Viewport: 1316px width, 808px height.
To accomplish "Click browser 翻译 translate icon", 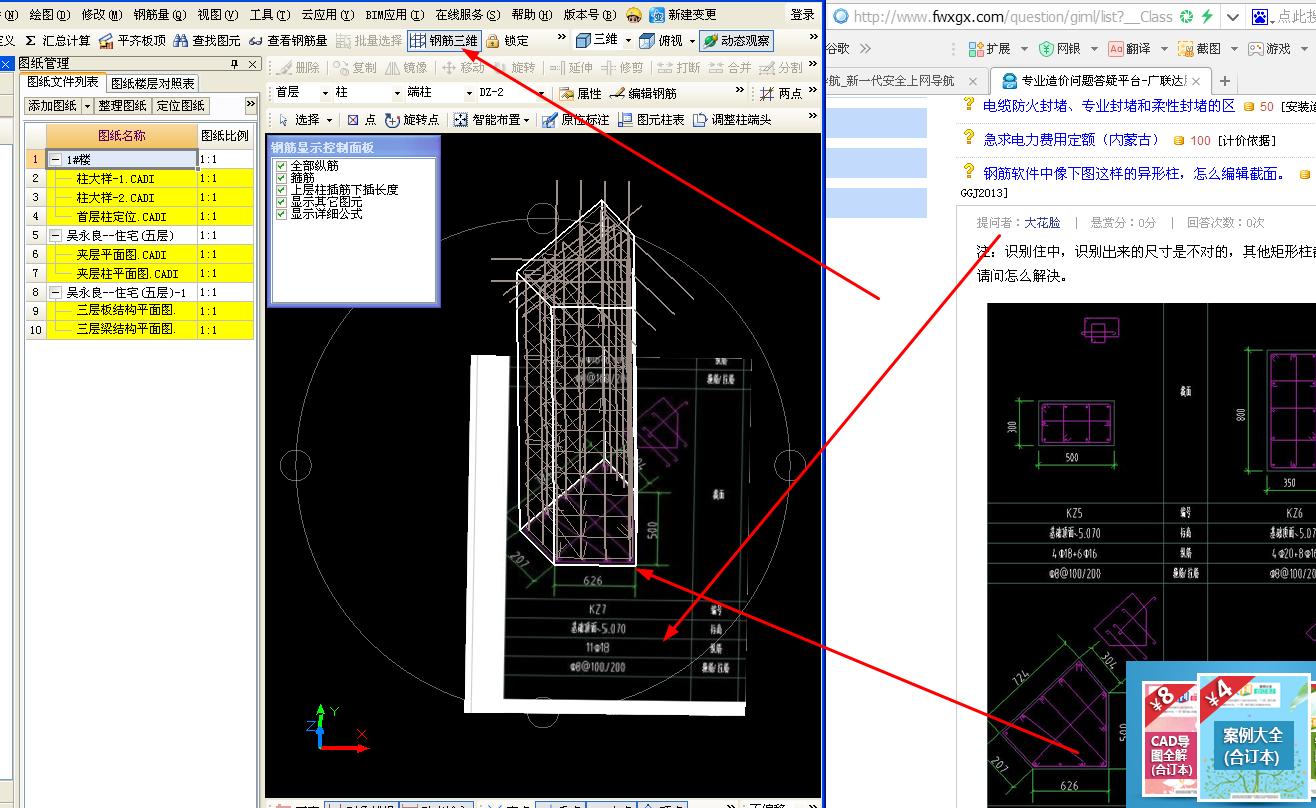I will click(x=1116, y=48).
